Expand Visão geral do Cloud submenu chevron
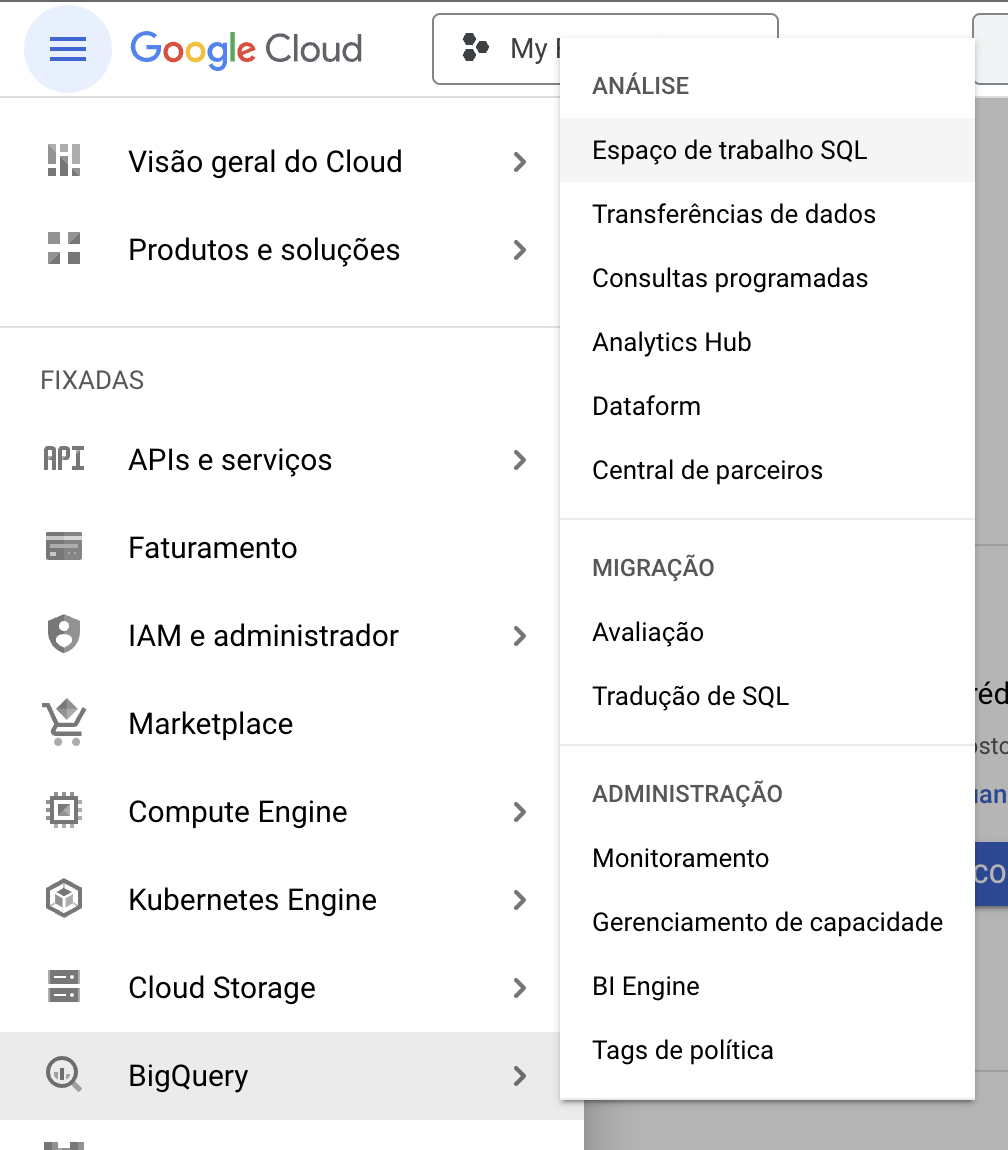This screenshot has height=1150, width=1008. [519, 162]
